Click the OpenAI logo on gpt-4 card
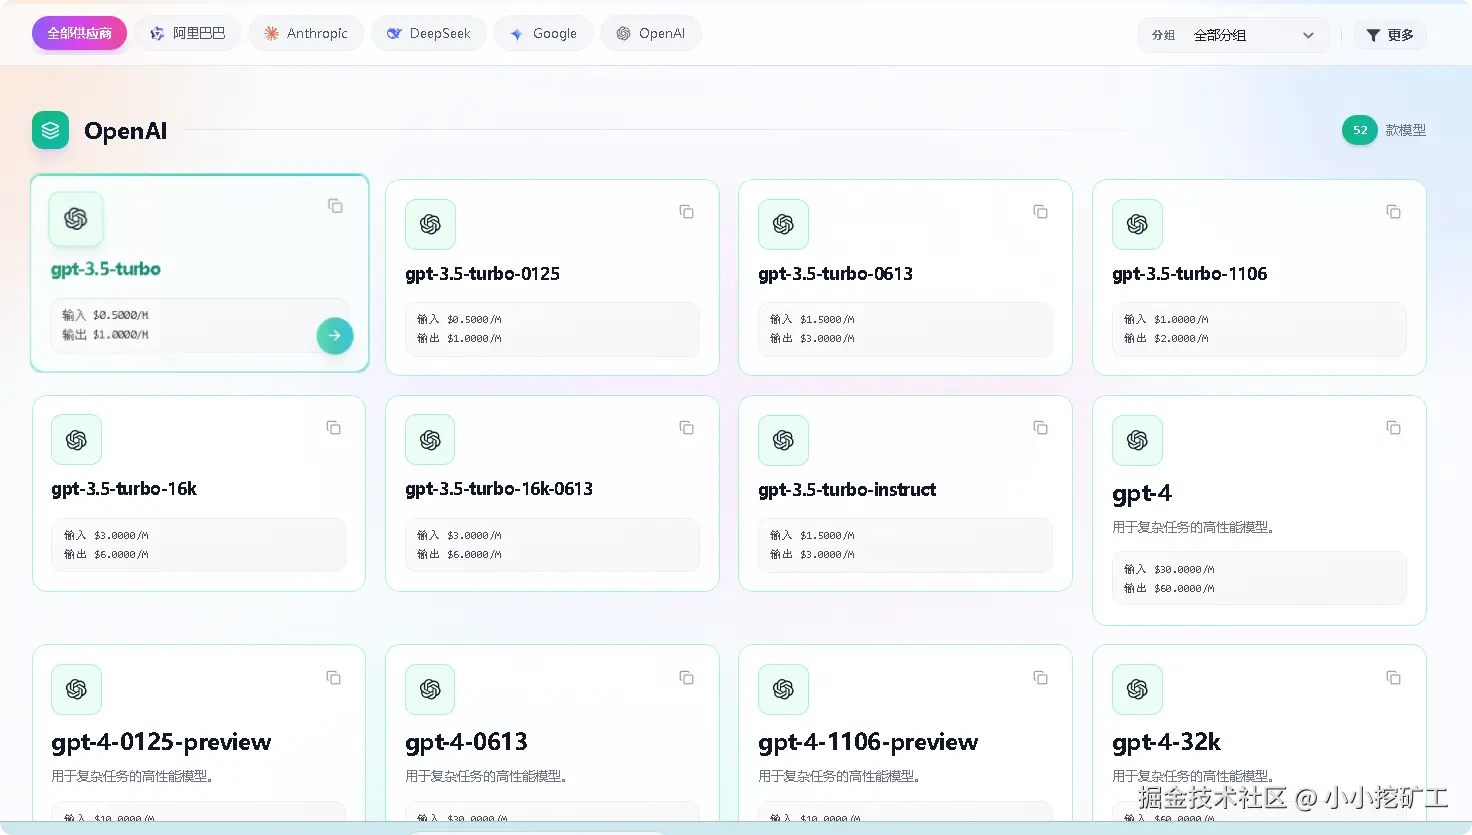Viewport: 1472px width, 835px height. pos(1137,440)
